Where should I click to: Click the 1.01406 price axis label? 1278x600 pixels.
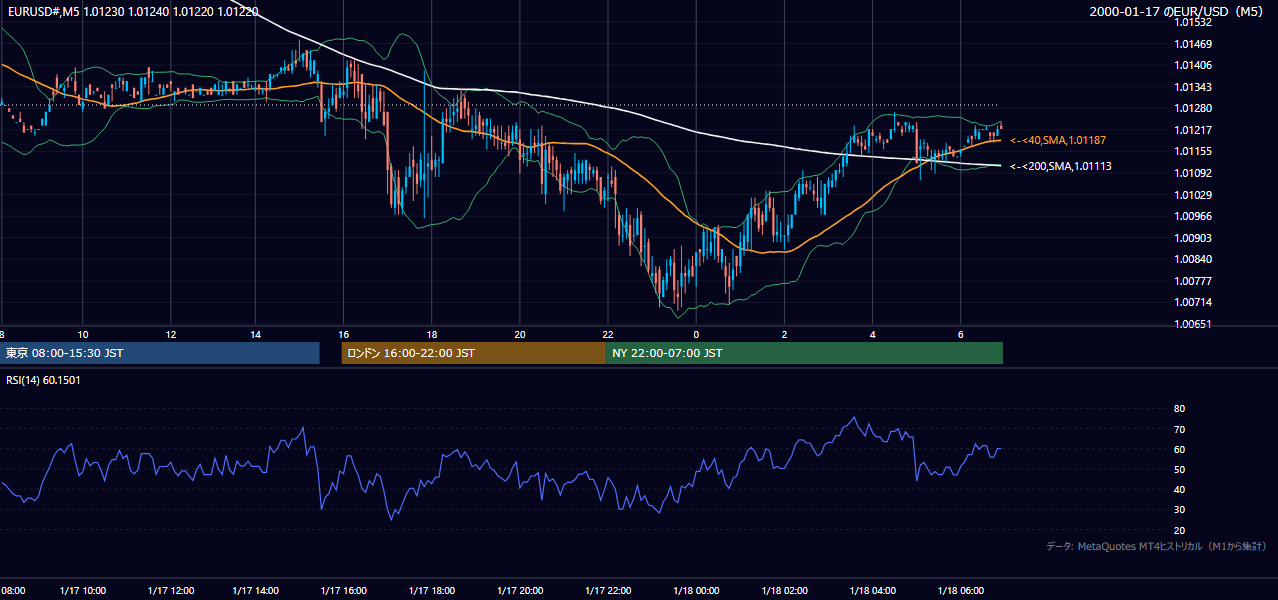(x=1193, y=66)
